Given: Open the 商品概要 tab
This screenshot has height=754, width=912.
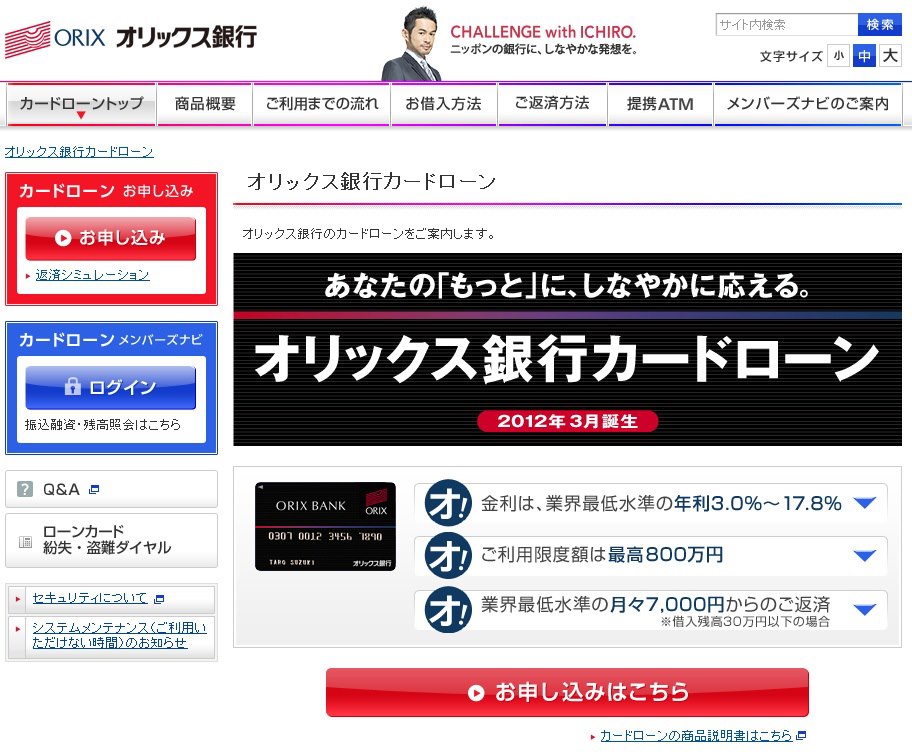Looking at the screenshot, I should (x=205, y=104).
